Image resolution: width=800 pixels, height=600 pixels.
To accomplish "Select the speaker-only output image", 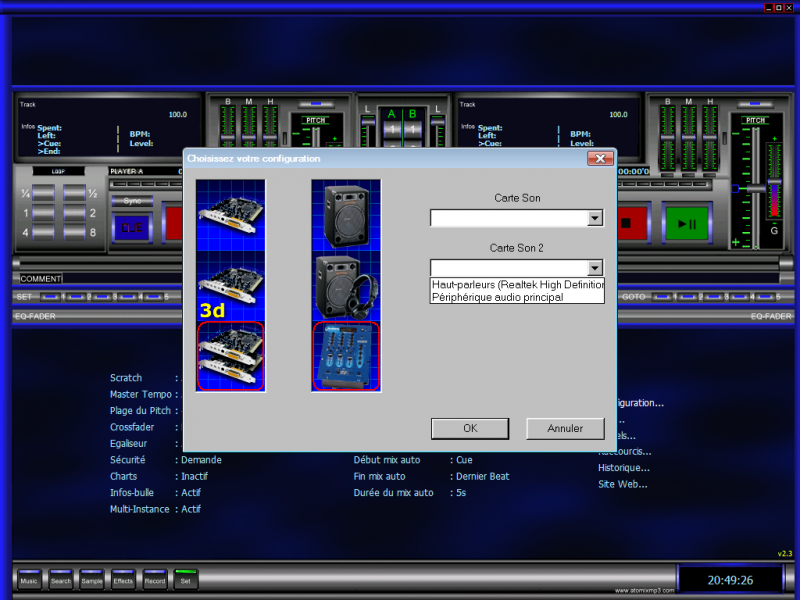I will [x=346, y=215].
